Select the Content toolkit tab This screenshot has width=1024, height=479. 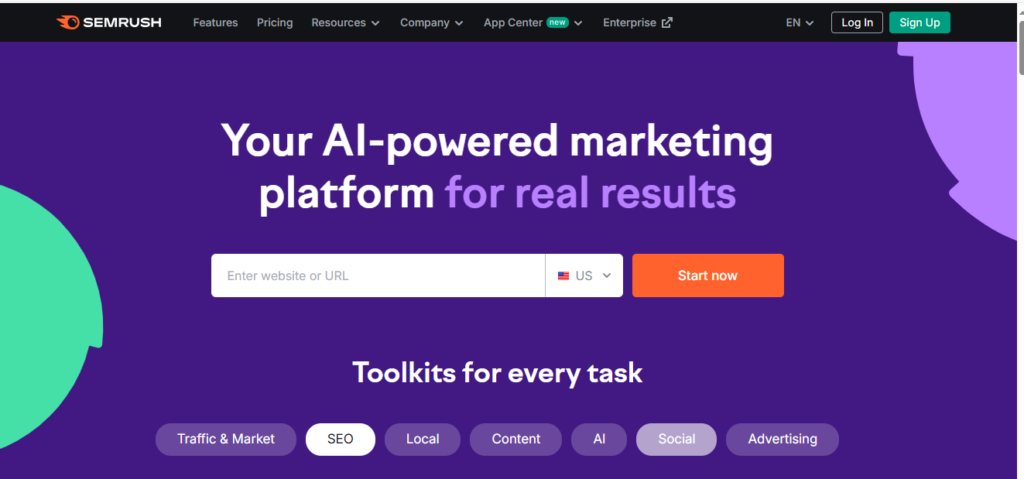point(516,439)
